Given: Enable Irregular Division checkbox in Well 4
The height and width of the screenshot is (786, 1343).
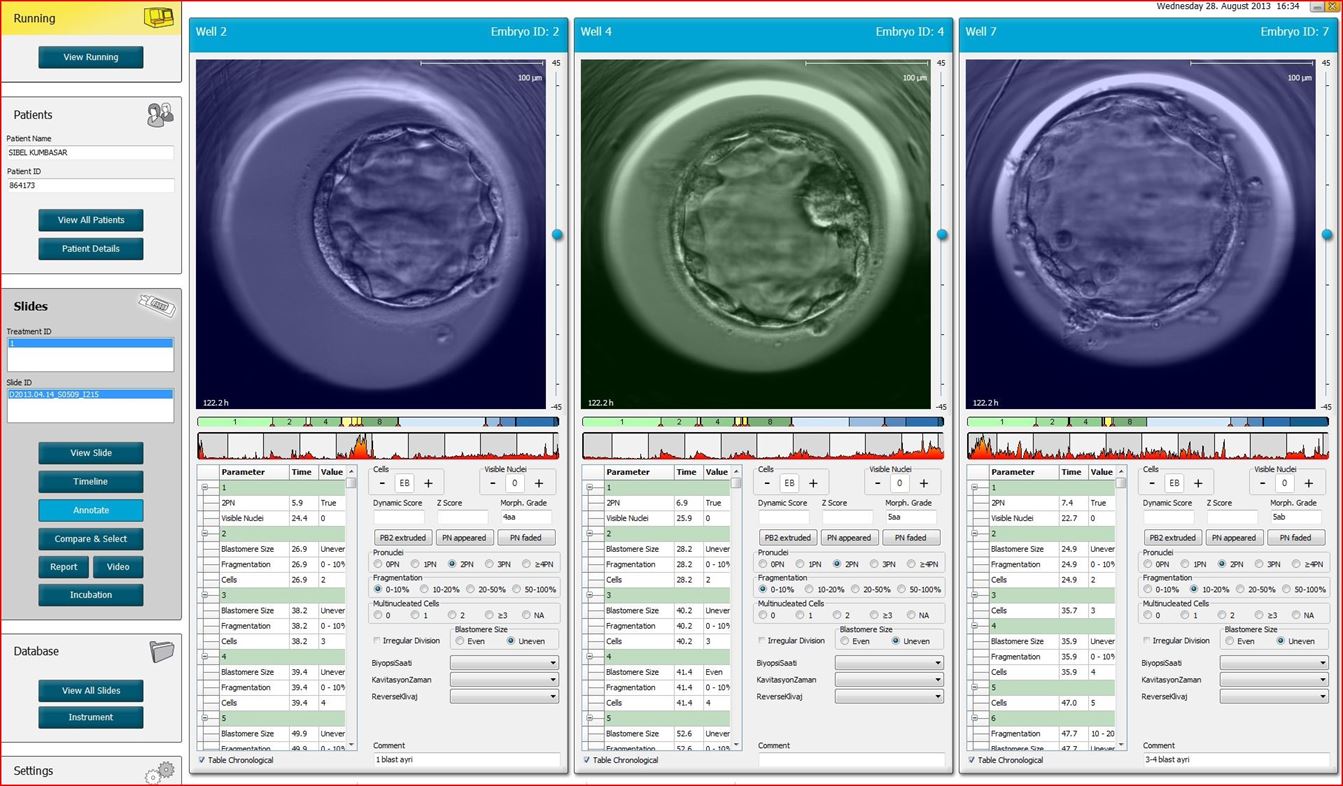Looking at the screenshot, I should tap(762, 641).
